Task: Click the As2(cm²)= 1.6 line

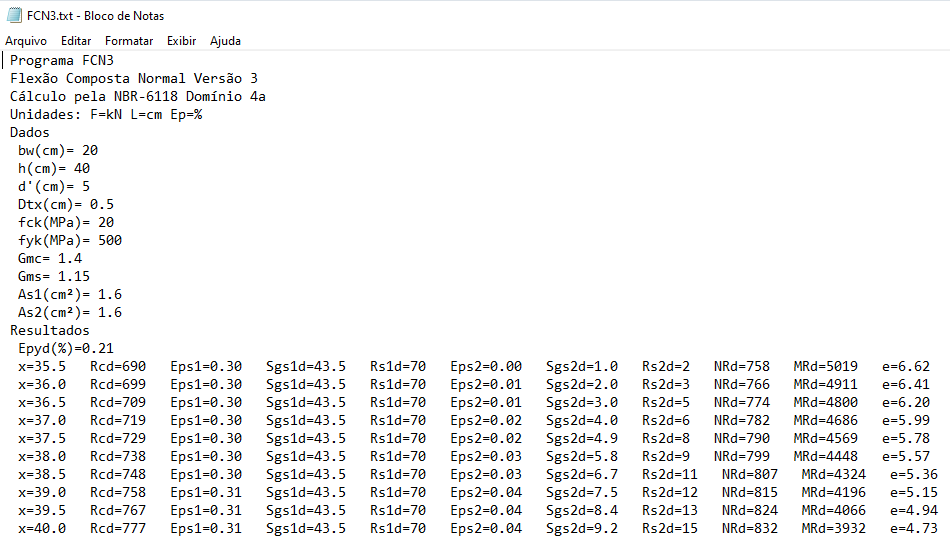Action: coord(70,312)
